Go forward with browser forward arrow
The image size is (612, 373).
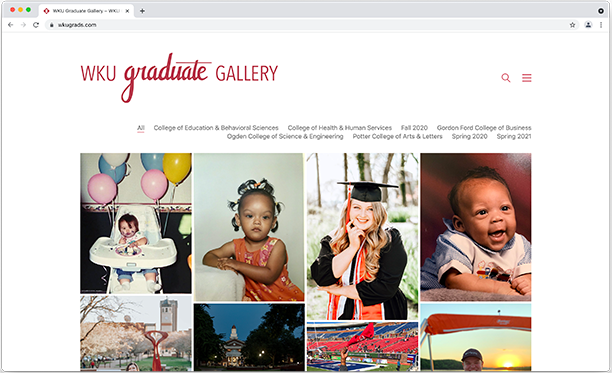click(23, 25)
